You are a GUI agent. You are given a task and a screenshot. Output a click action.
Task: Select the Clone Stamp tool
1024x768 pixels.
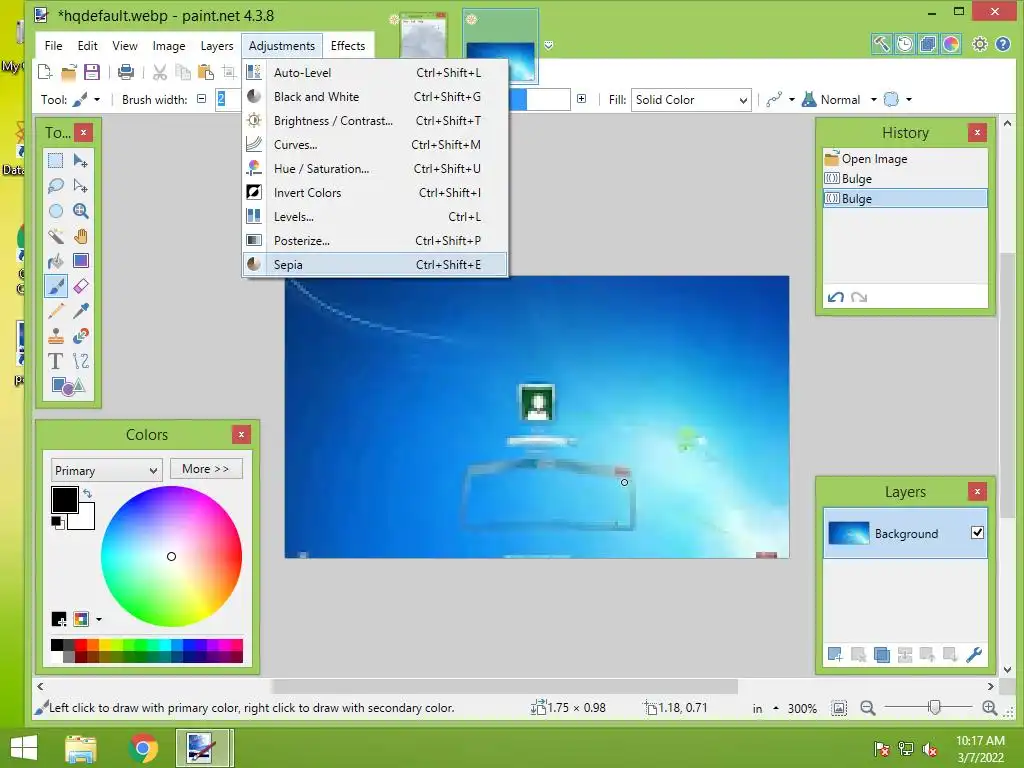click(56, 336)
